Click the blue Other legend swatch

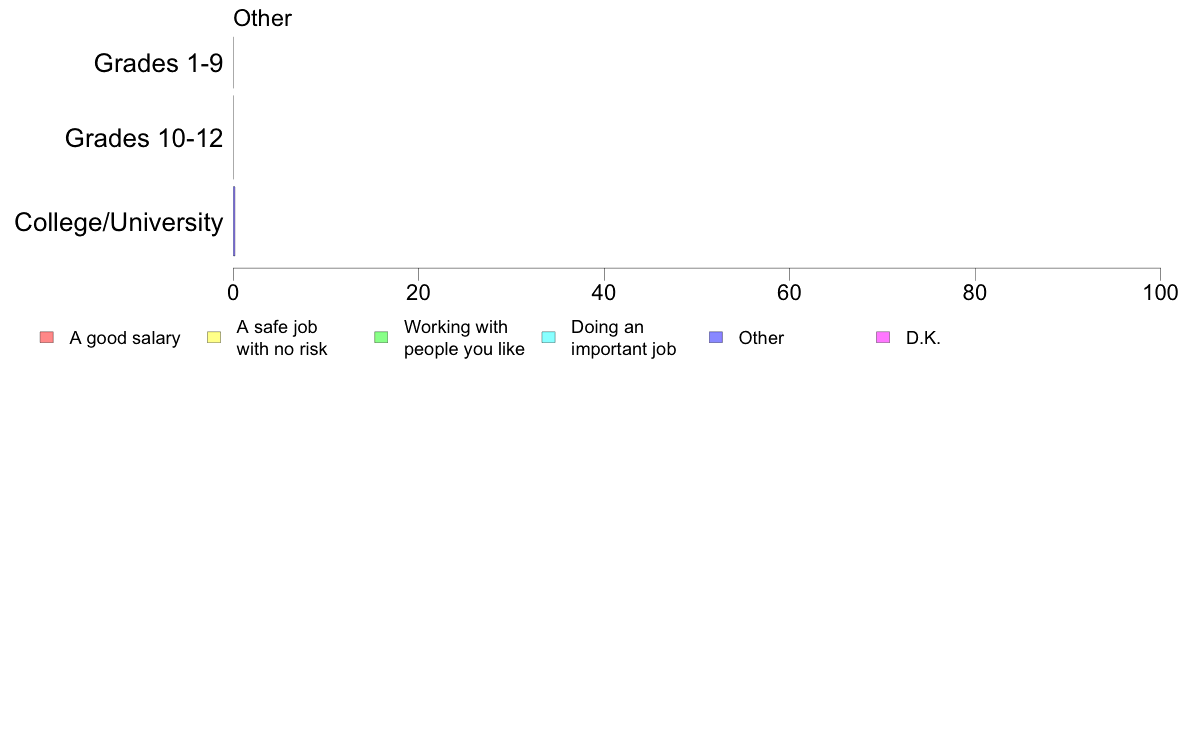click(x=716, y=337)
